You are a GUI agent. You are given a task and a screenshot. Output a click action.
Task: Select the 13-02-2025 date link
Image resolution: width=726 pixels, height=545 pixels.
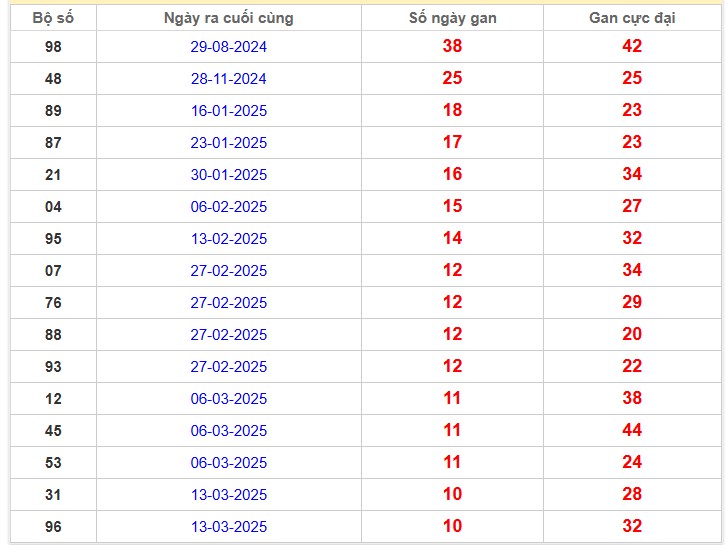(229, 238)
